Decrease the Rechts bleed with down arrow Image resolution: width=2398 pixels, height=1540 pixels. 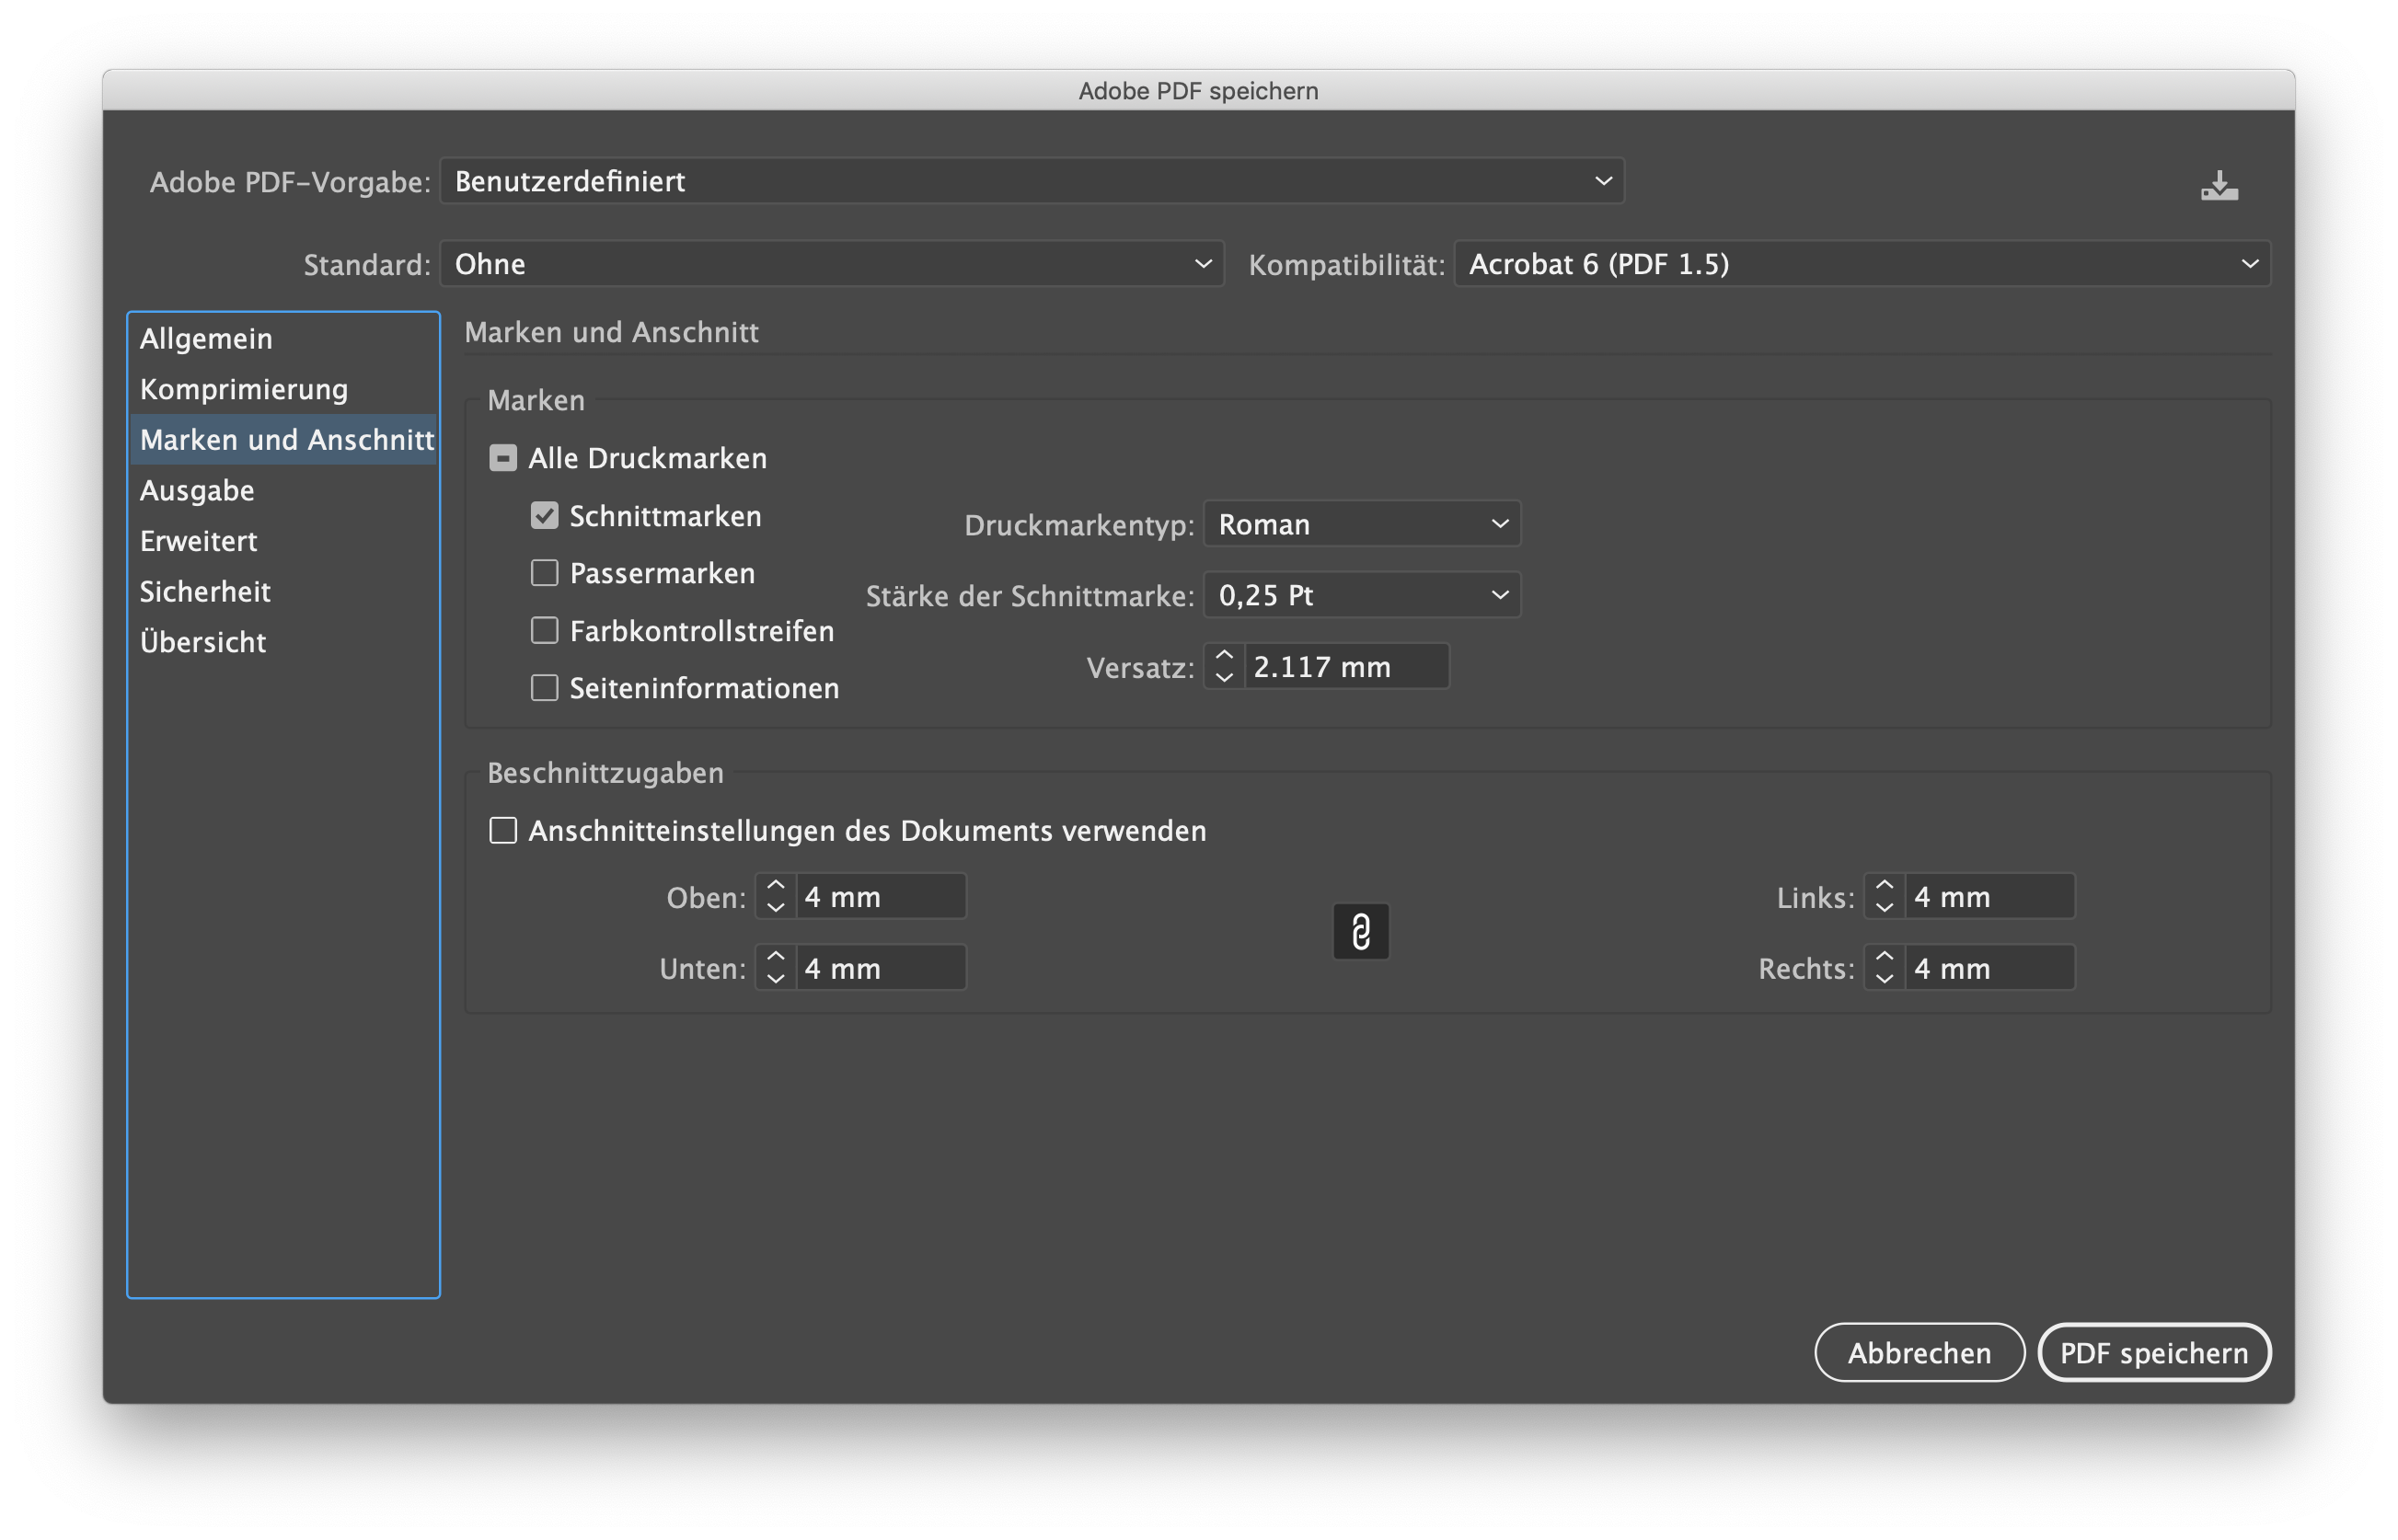(1884, 979)
